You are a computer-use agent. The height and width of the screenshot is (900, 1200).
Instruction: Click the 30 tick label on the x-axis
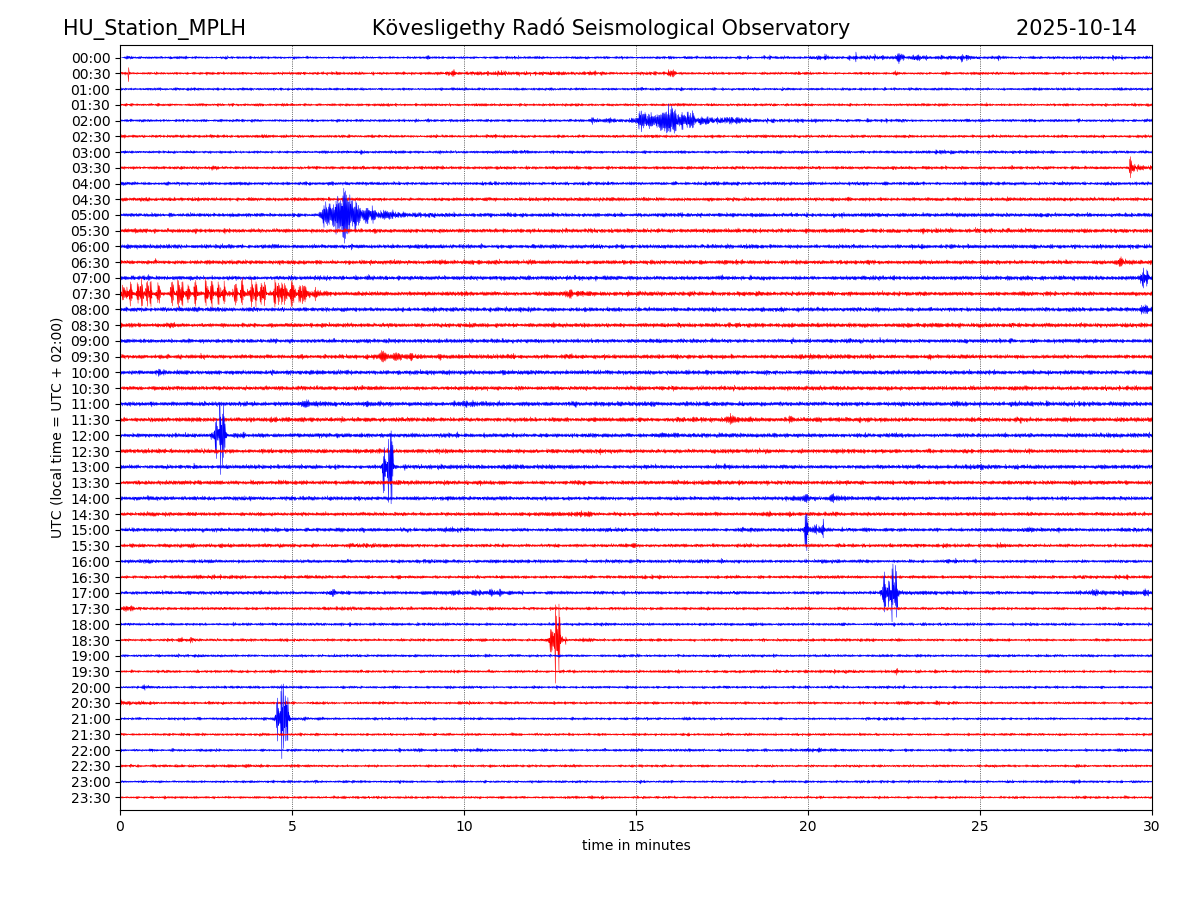(1152, 826)
